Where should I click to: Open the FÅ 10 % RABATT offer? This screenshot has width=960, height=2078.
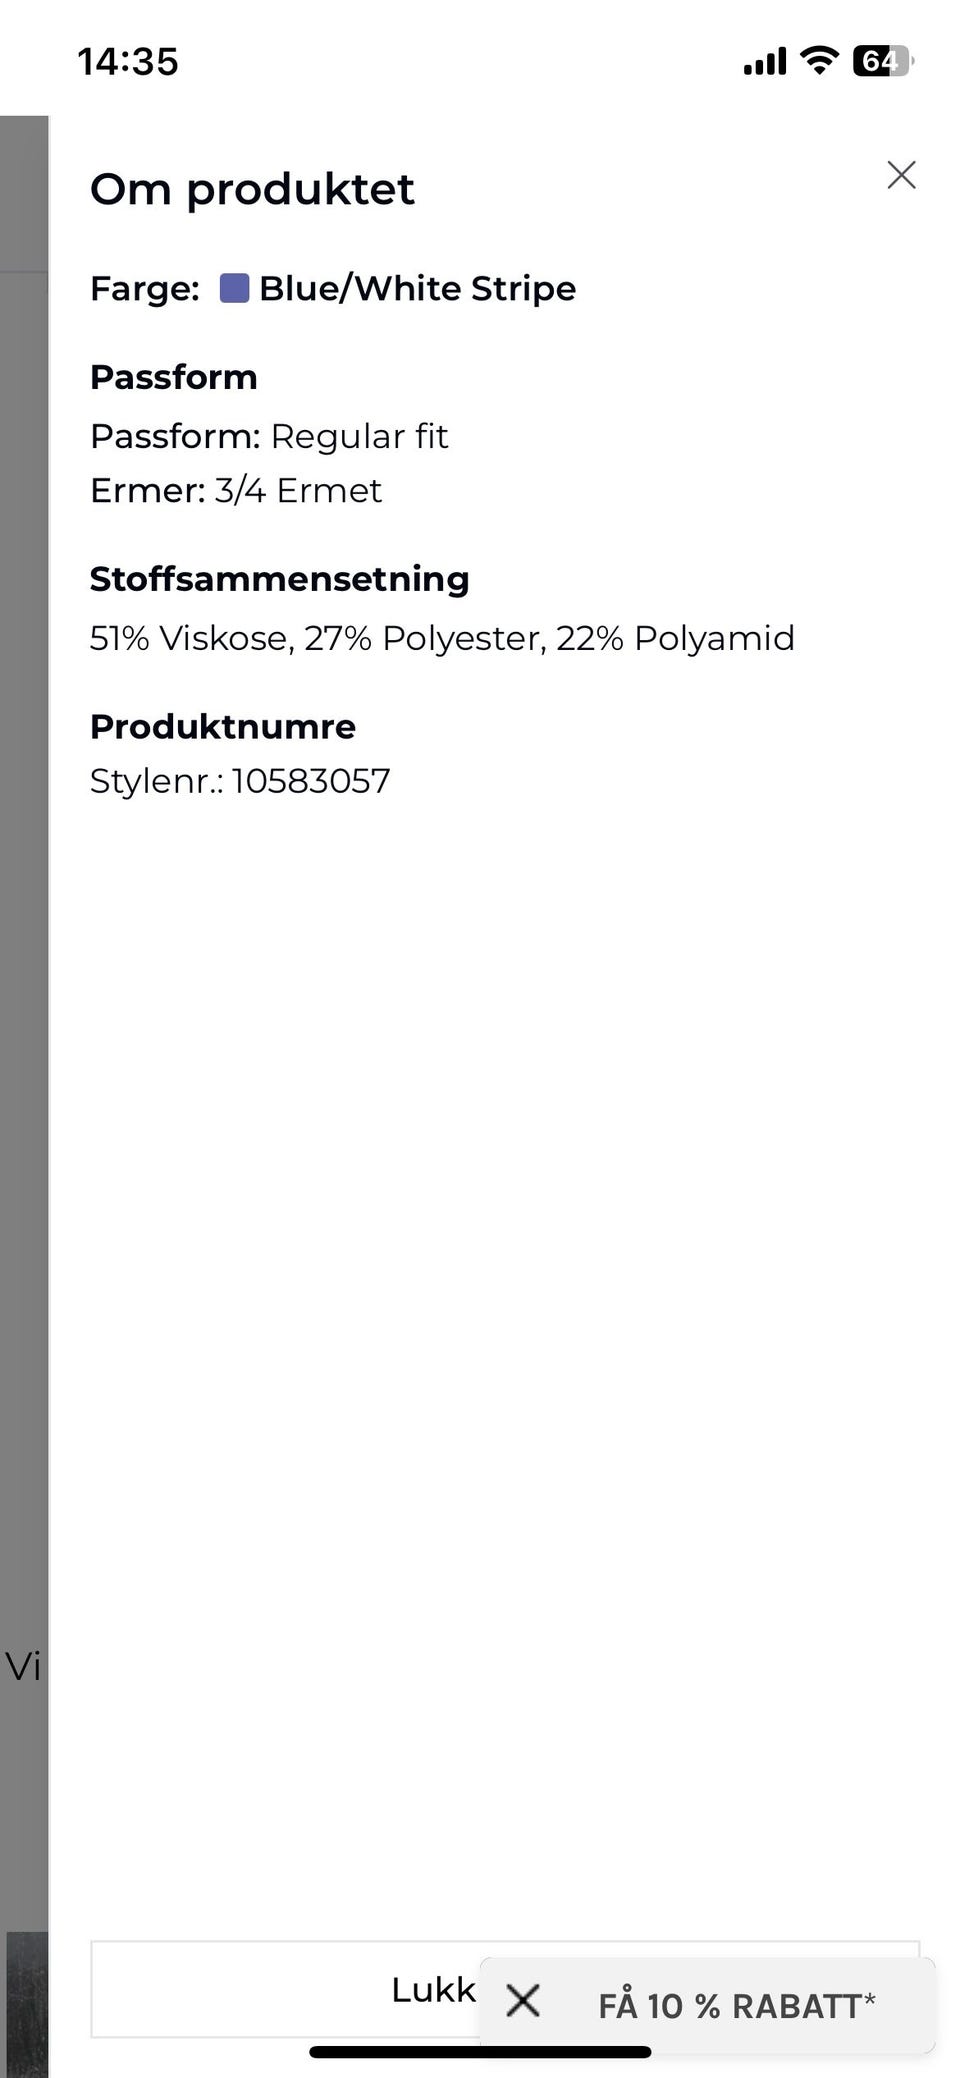737,2005
